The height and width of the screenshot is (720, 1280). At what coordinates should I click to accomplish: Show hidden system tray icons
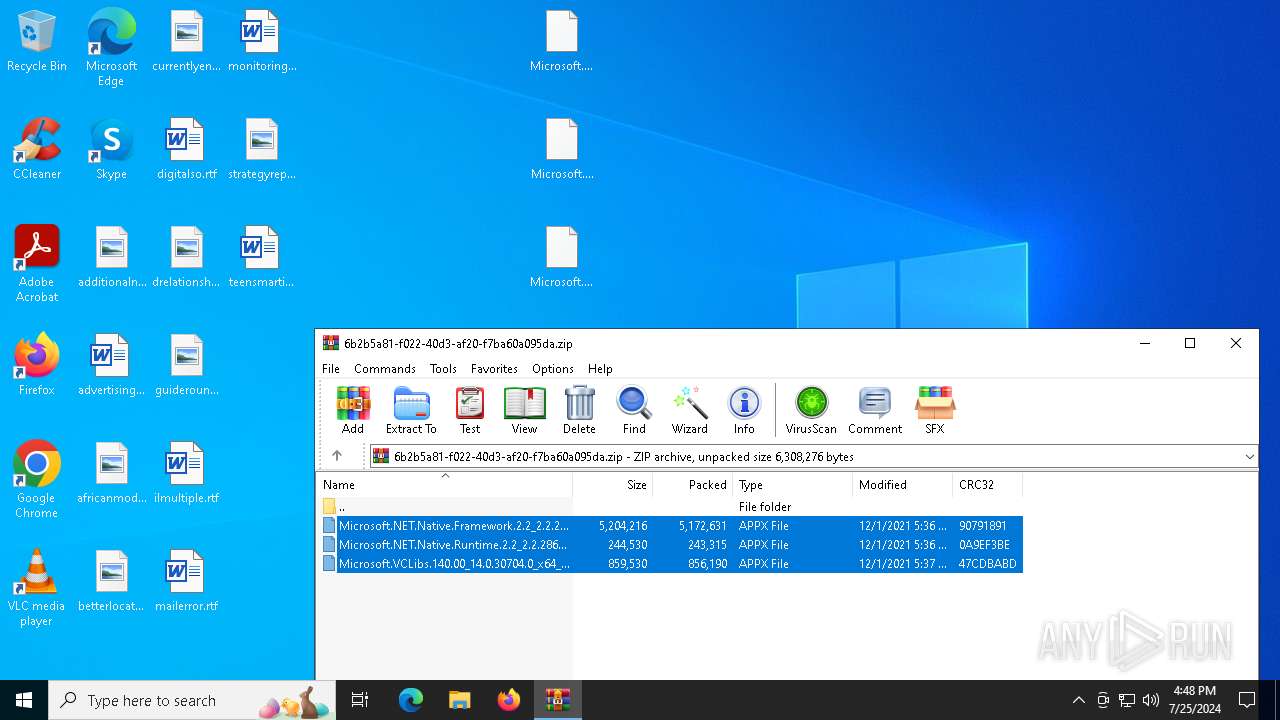(1078, 700)
